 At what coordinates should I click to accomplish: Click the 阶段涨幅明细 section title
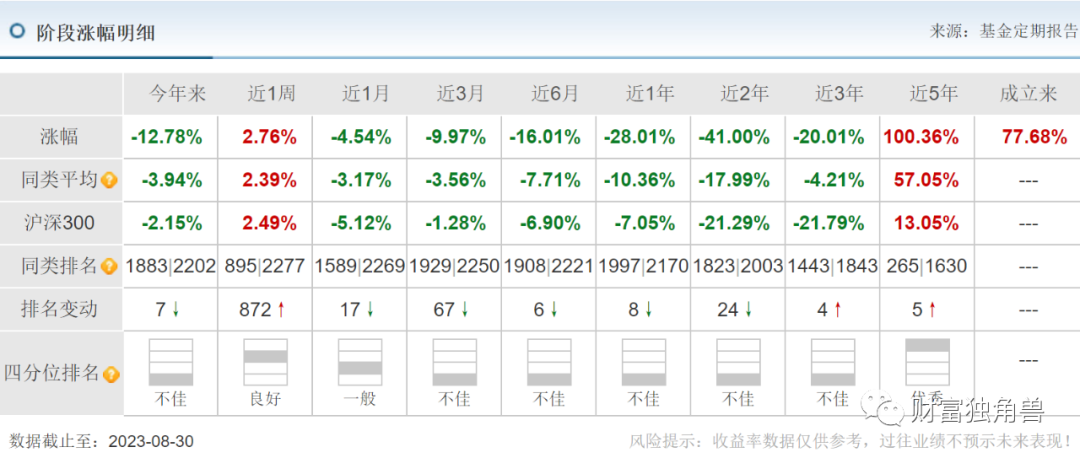(x=96, y=32)
